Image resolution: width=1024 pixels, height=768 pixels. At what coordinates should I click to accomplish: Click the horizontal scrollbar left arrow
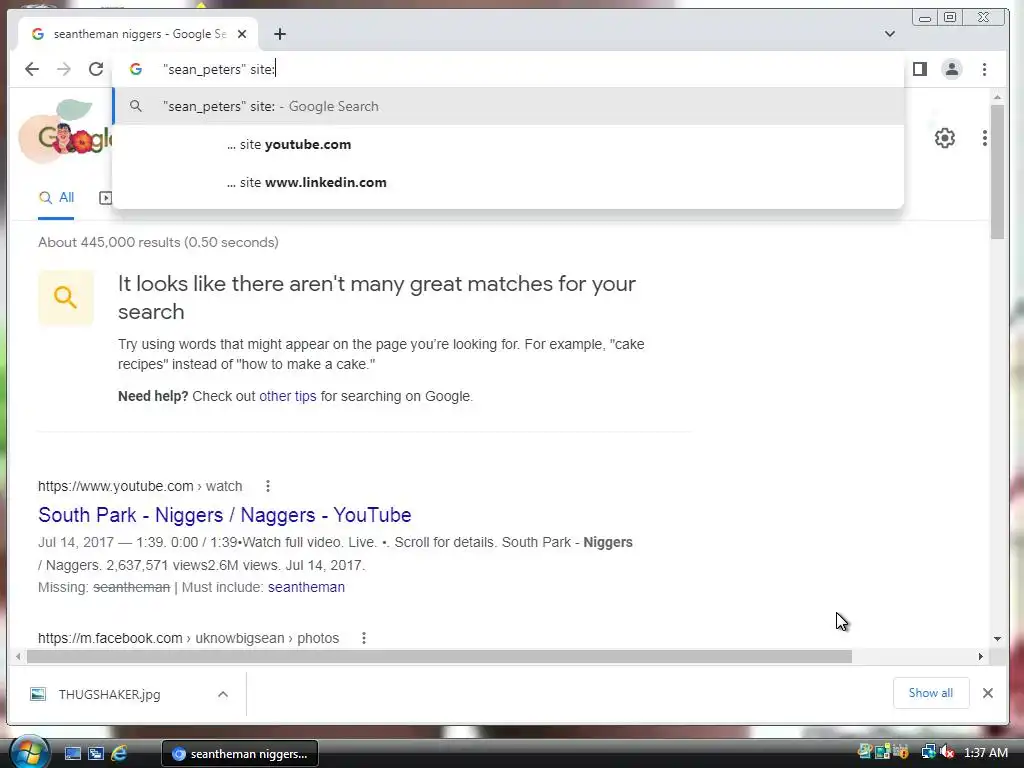(18, 656)
